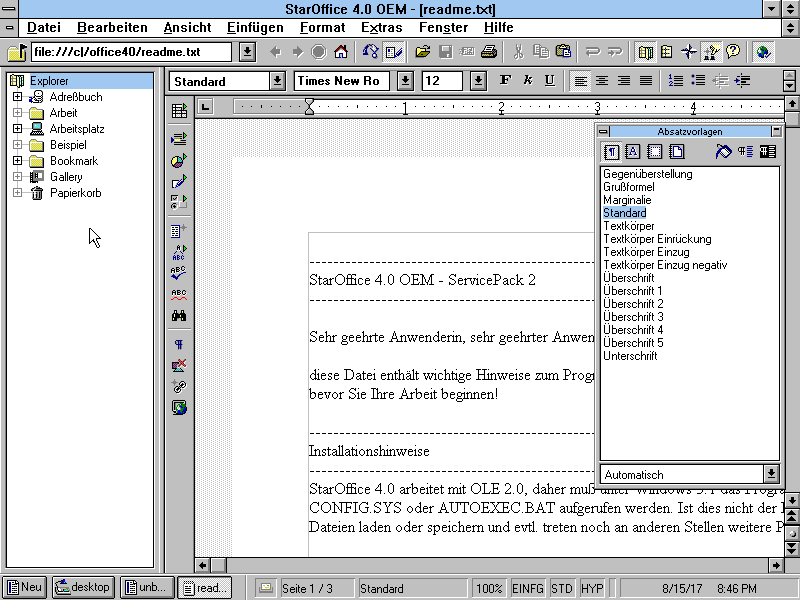Set paragraph alignment to right-aligned
This screenshot has width=800, height=600.
click(x=624, y=81)
